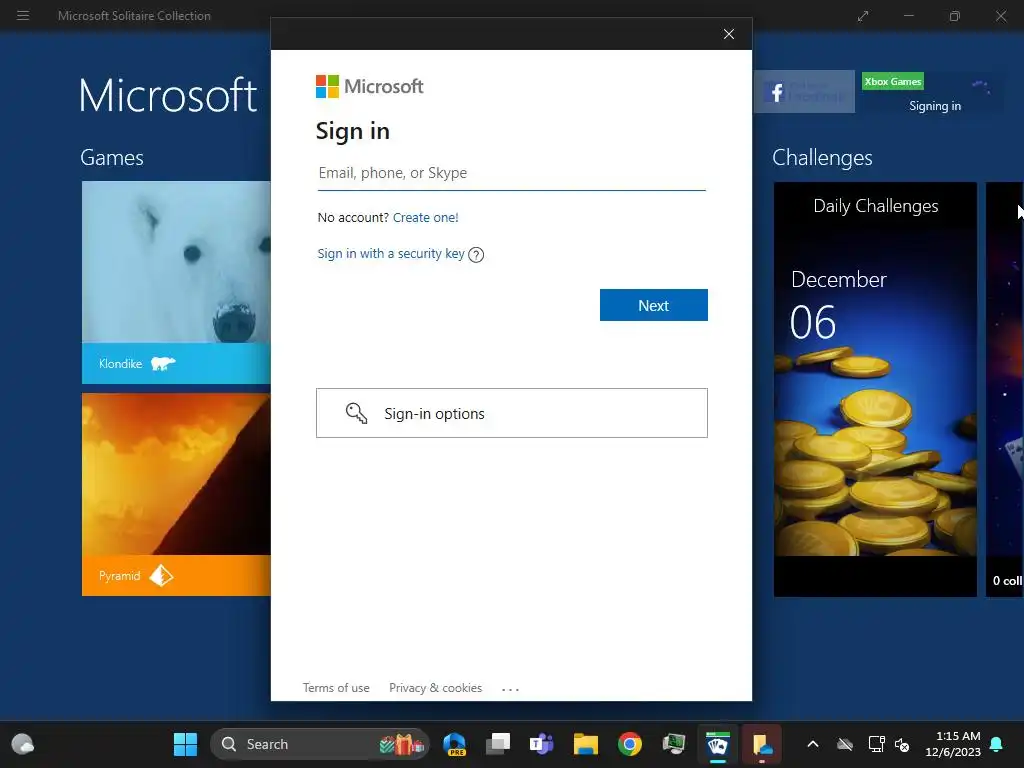
Task: Open the monitor app icon in taskbar
Action: click(x=673, y=744)
